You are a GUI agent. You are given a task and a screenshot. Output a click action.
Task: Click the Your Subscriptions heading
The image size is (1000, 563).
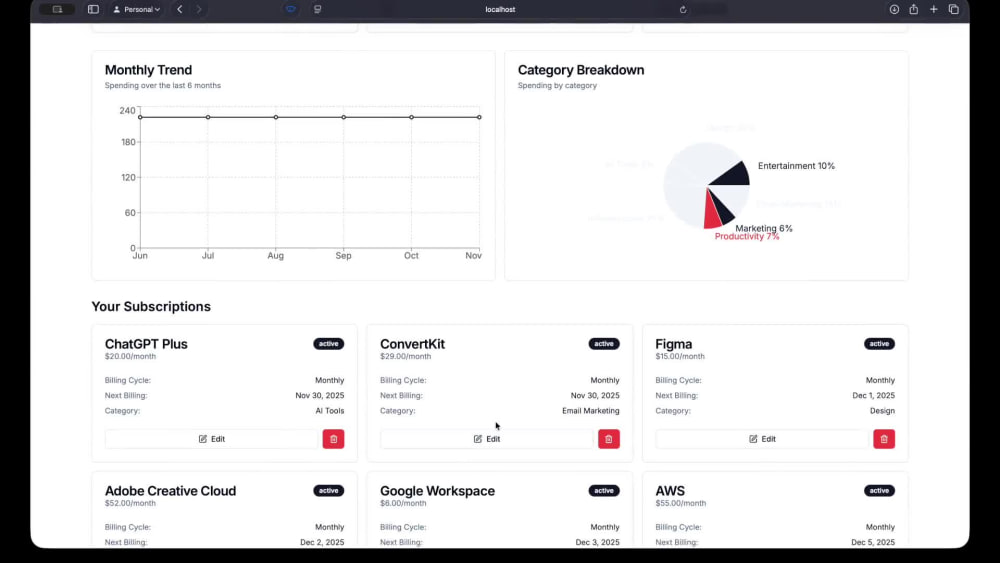tap(151, 307)
